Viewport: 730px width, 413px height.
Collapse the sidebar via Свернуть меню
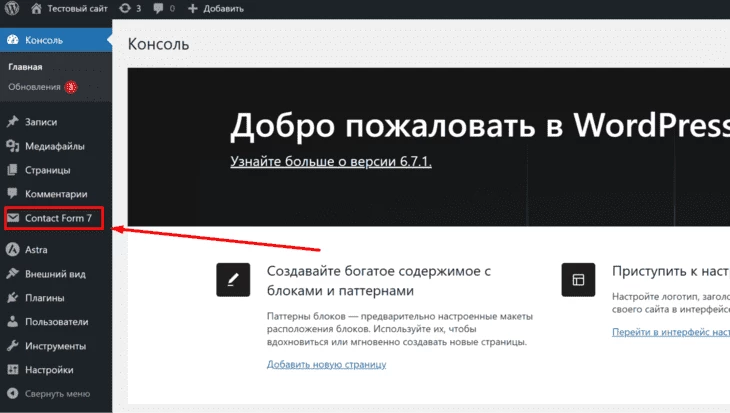point(56,394)
